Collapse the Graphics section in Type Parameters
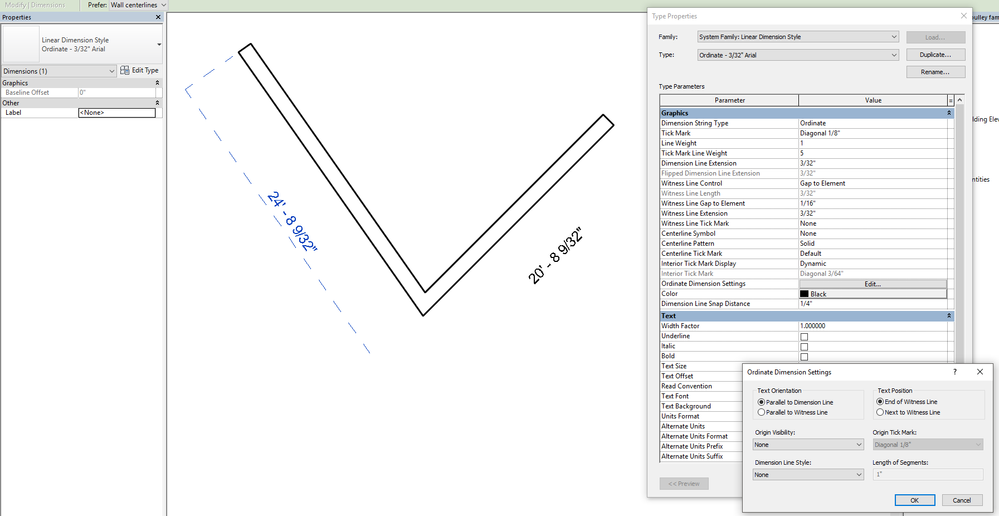This screenshot has width=999, height=516. point(949,113)
